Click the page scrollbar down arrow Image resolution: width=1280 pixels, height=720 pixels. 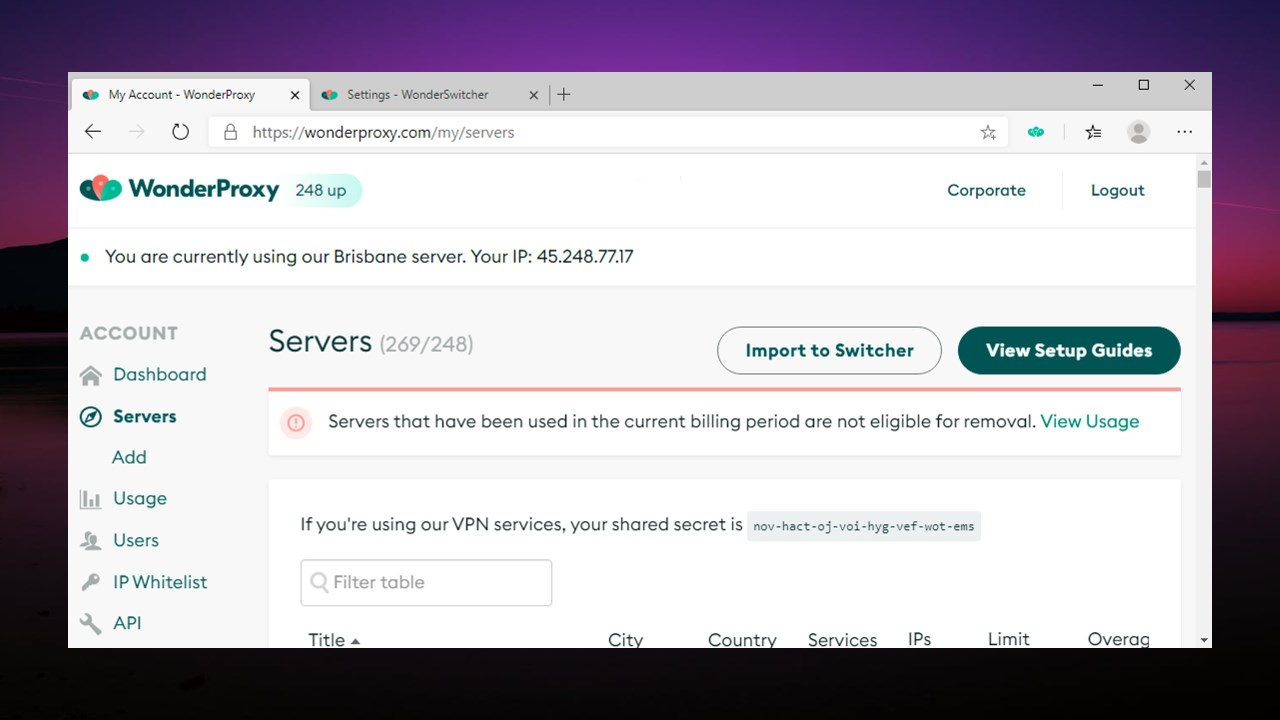click(1204, 640)
